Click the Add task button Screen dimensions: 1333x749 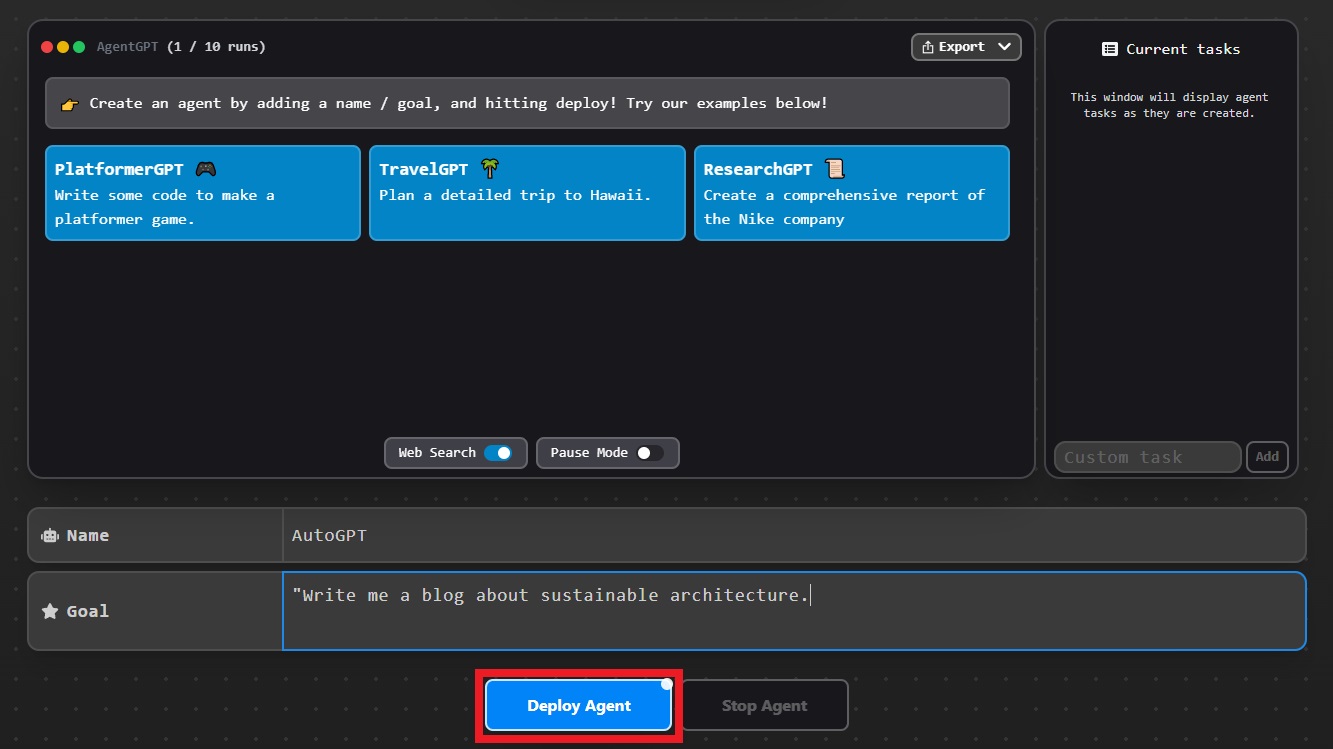(x=1267, y=457)
